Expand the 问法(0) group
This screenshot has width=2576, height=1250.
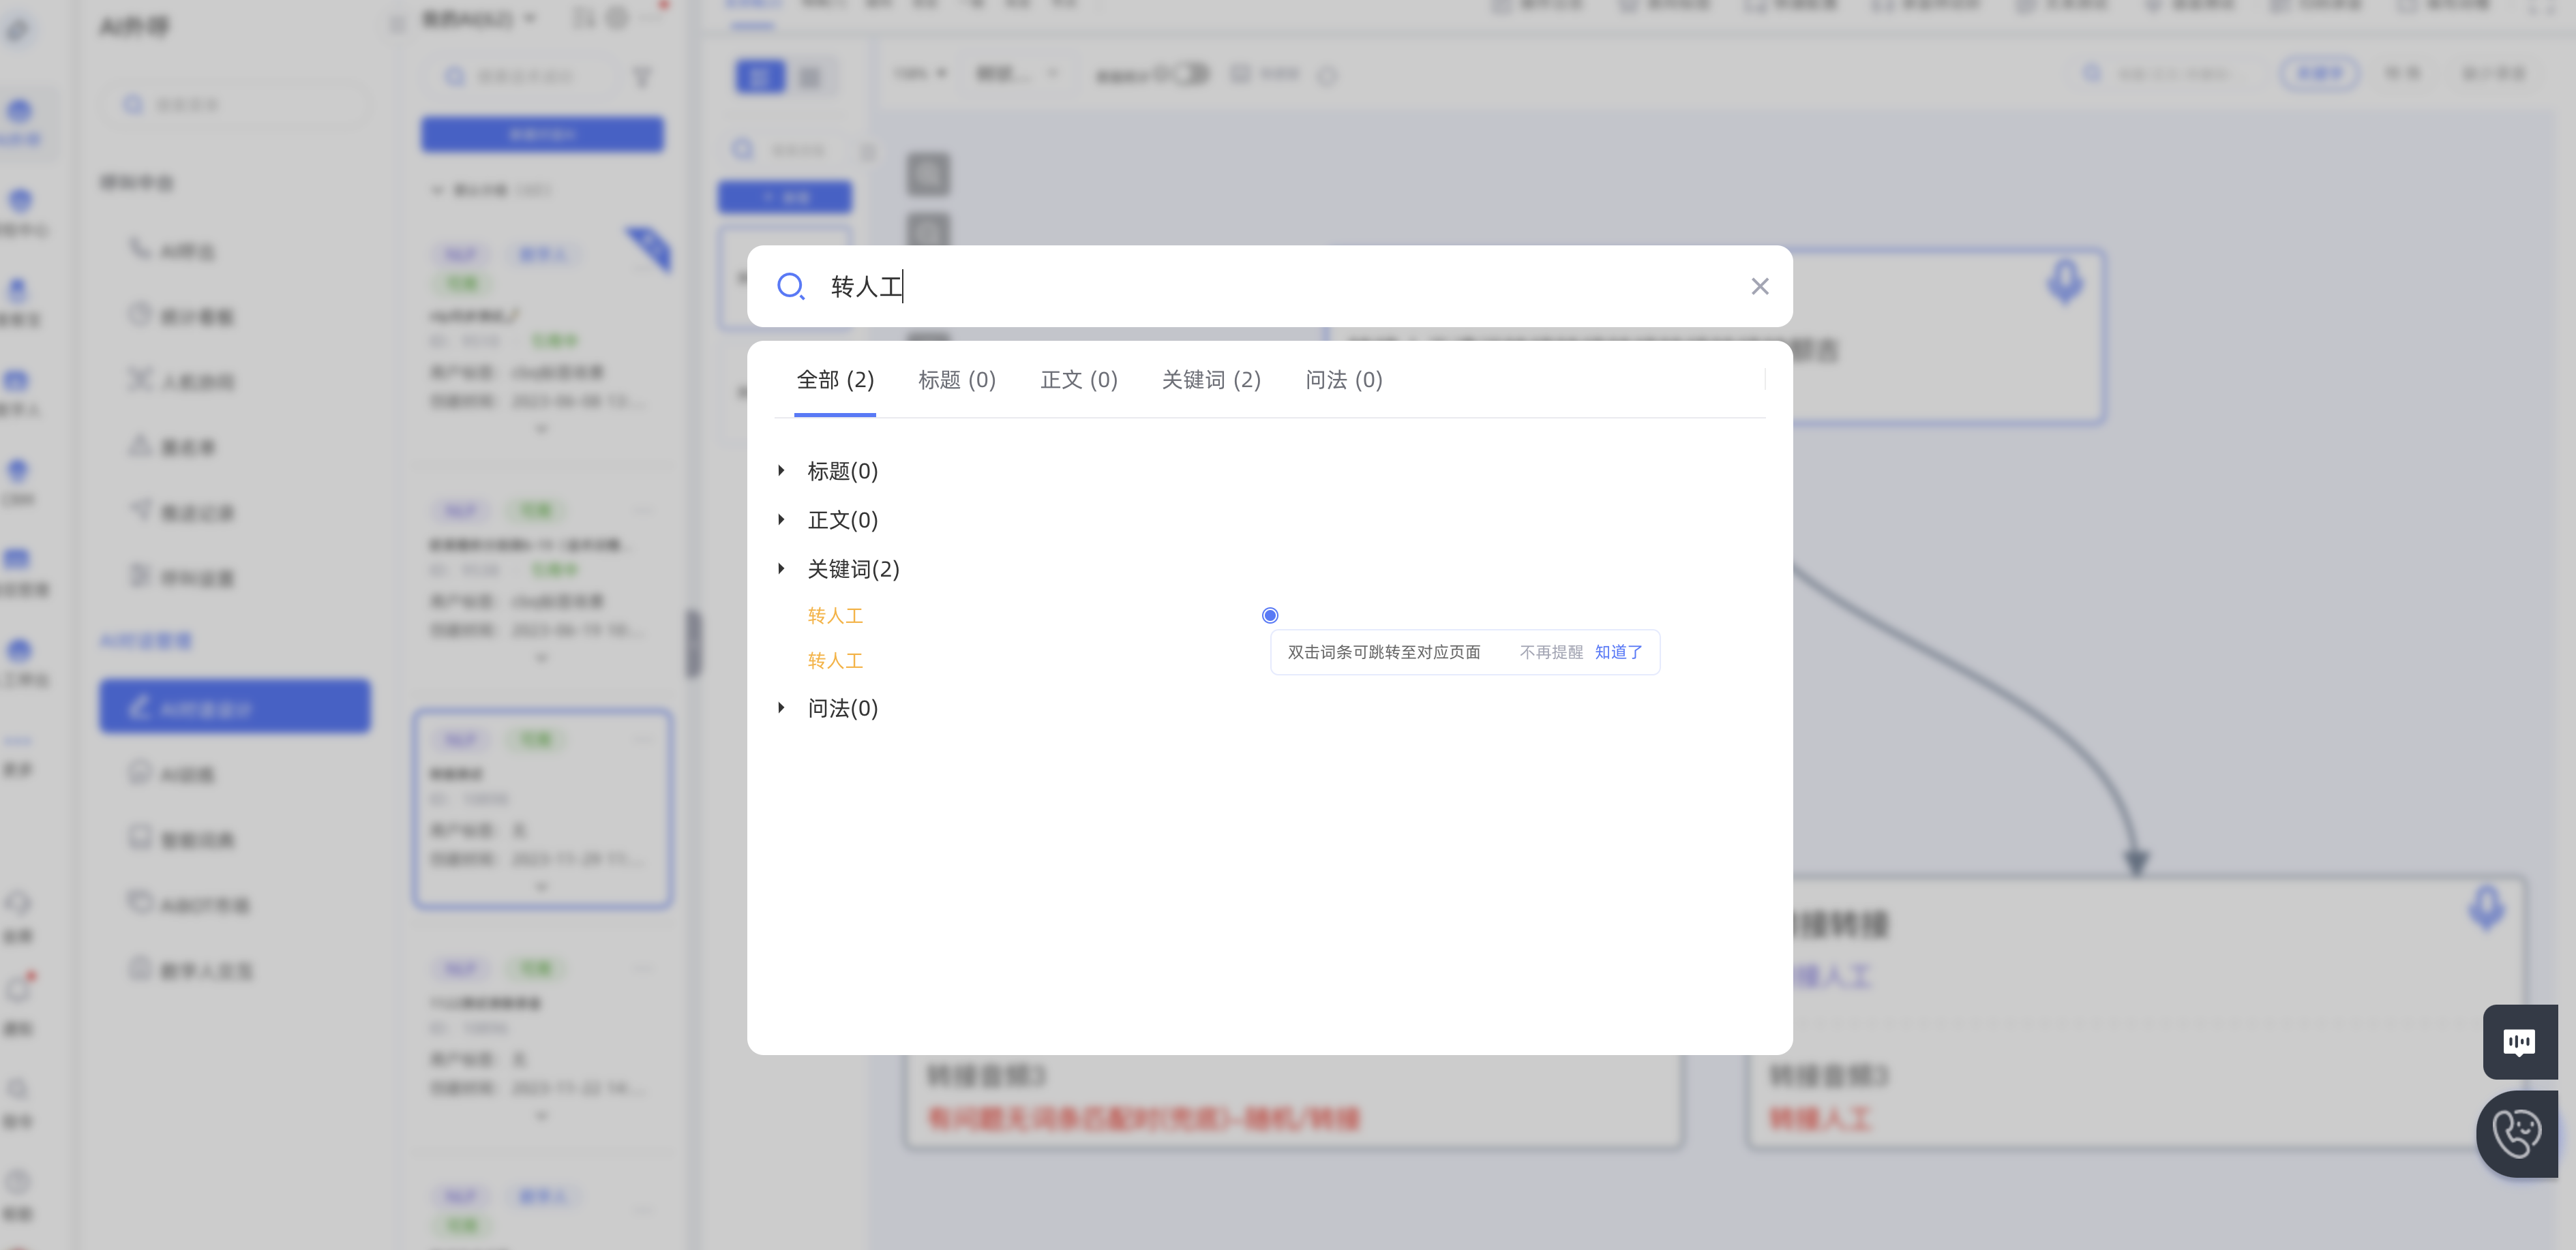coord(782,707)
